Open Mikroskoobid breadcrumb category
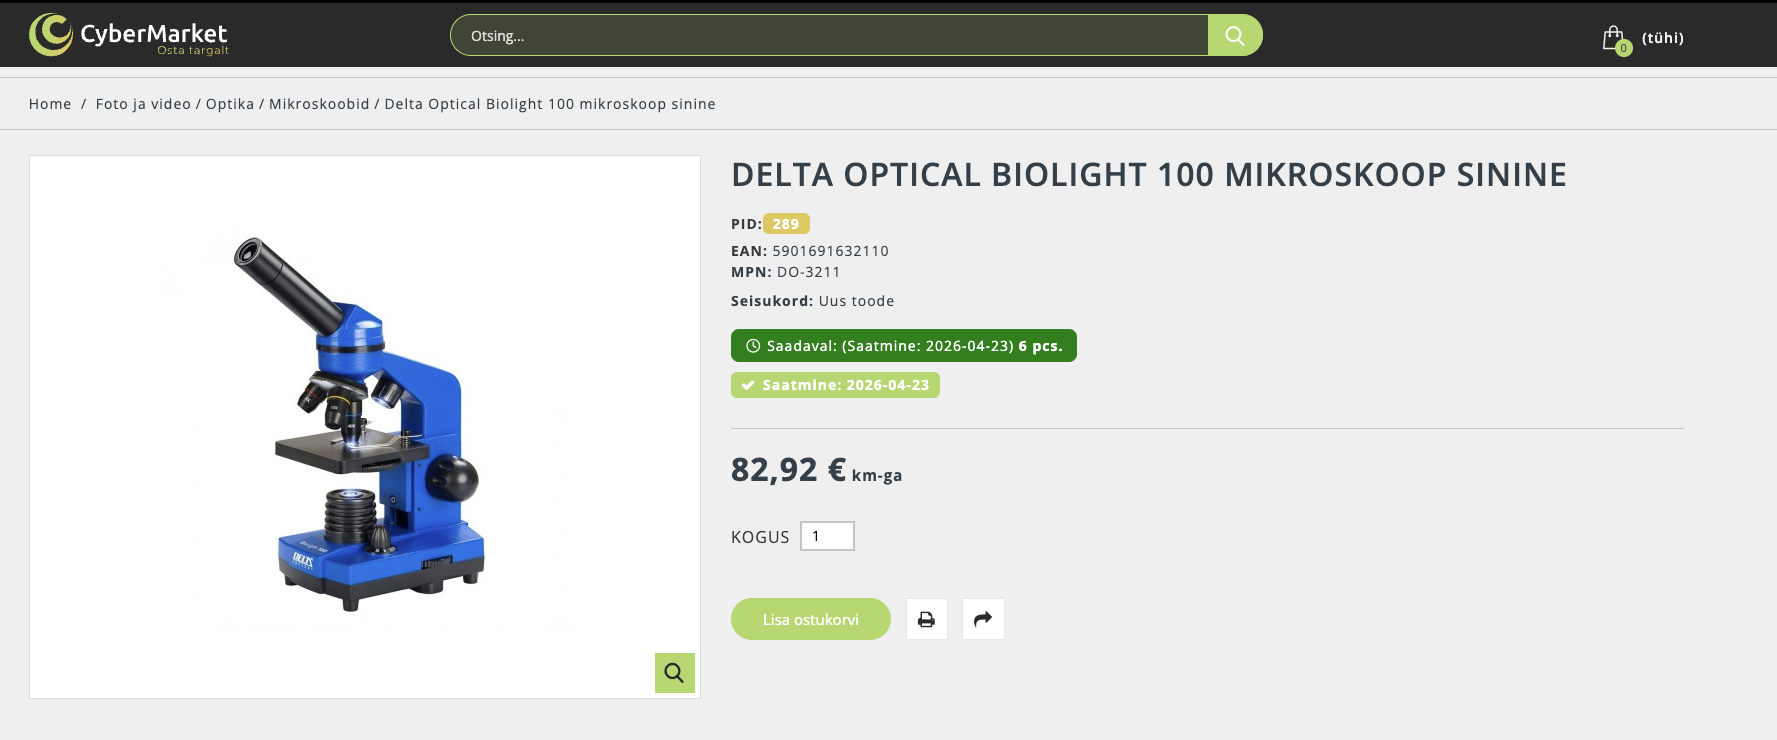Image resolution: width=1777 pixels, height=740 pixels. click(x=319, y=104)
